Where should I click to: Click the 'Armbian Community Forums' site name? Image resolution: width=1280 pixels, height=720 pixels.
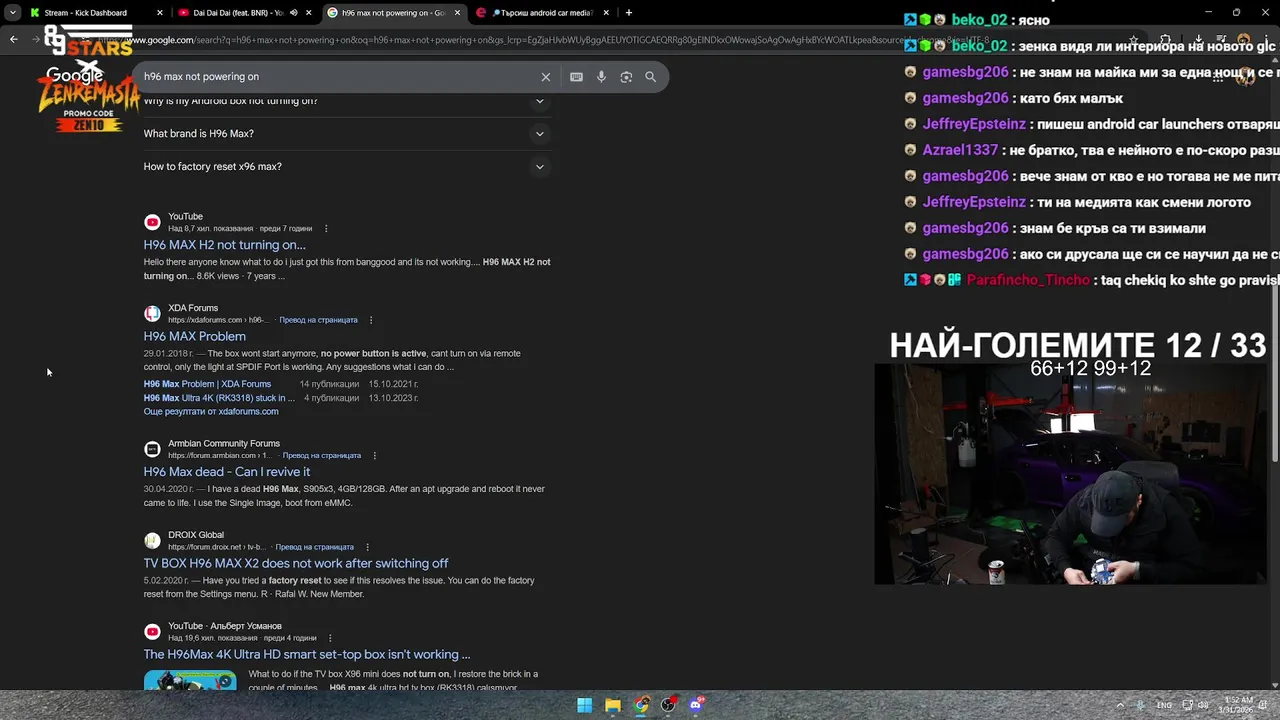(x=224, y=444)
